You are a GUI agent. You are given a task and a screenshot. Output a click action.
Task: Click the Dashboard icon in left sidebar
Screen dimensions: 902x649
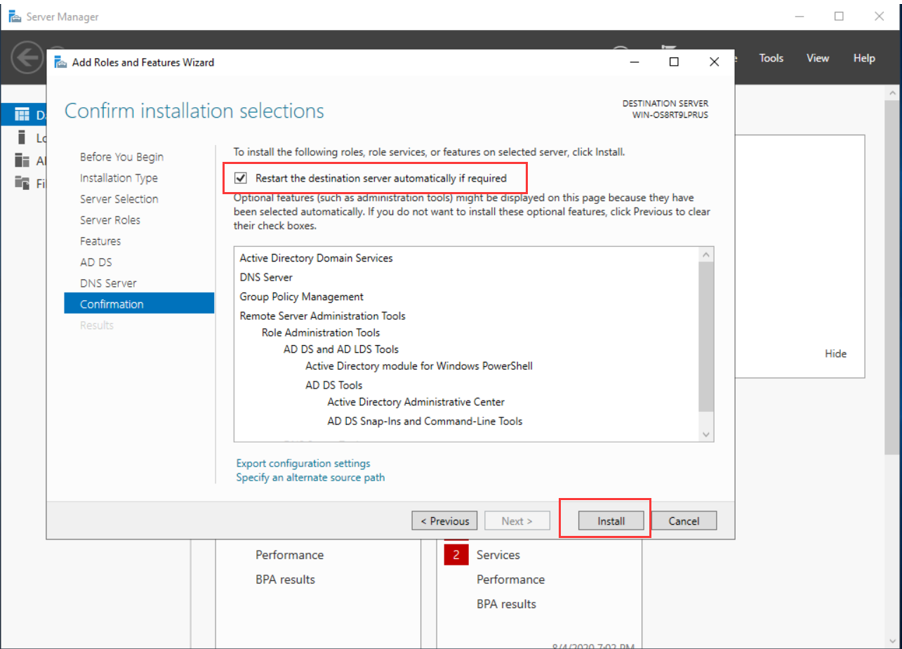(22, 115)
